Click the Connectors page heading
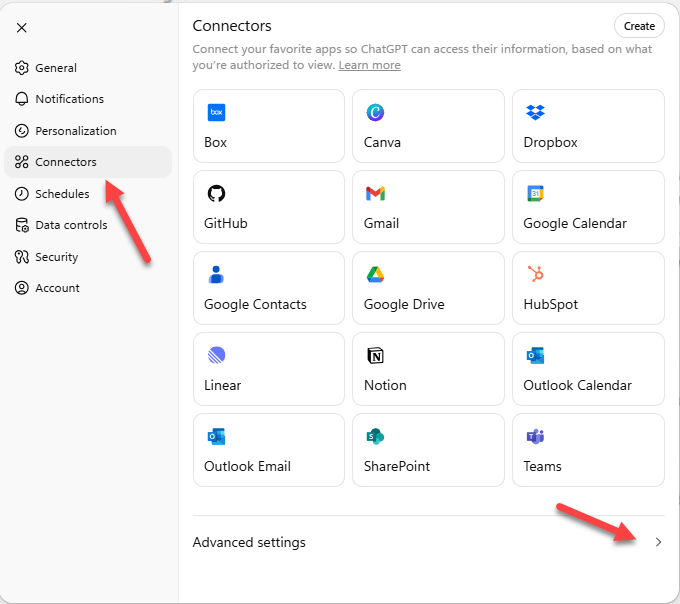Image resolution: width=680 pixels, height=604 pixels. (x=232, y=26)
